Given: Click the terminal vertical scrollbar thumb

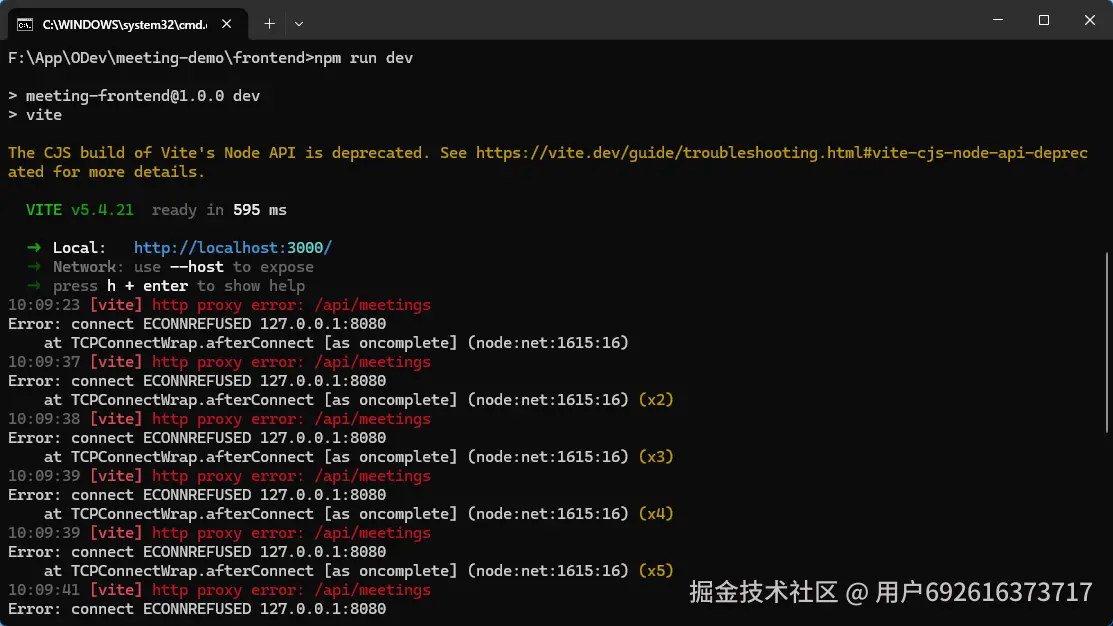Looking at the screenshot, I should point(1107,342).
